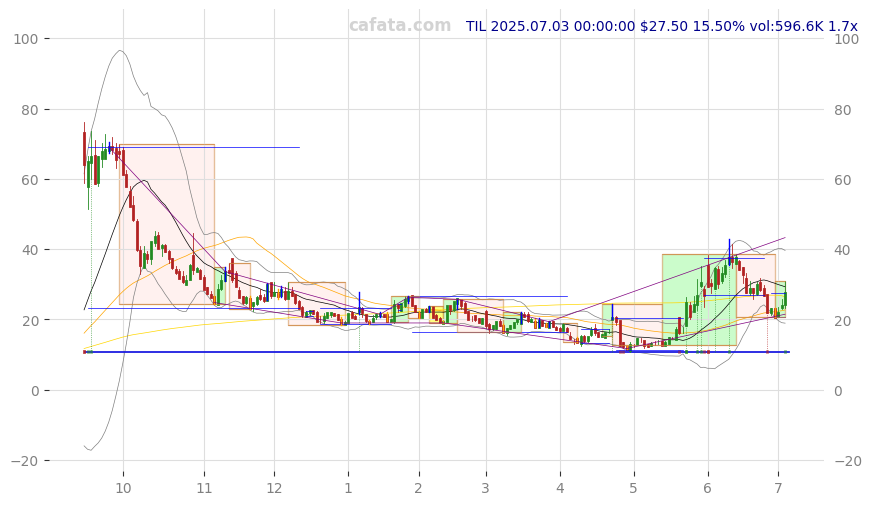872x505 pixels.
Task: Select the 60 label on left axis
Action: pos(30,180)
